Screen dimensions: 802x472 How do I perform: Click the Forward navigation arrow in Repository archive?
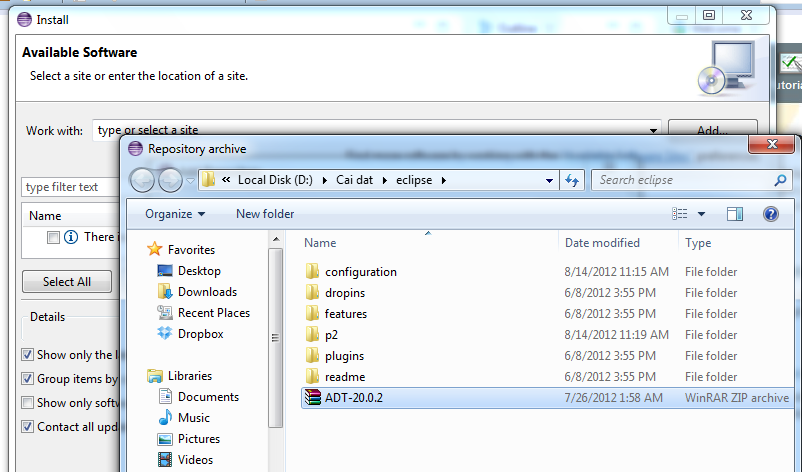[x=170, y=180]
